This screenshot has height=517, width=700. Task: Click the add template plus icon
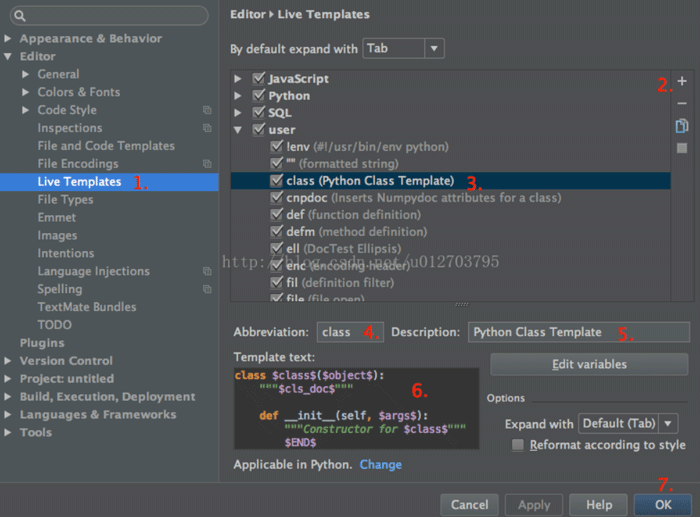click(682, 81)
